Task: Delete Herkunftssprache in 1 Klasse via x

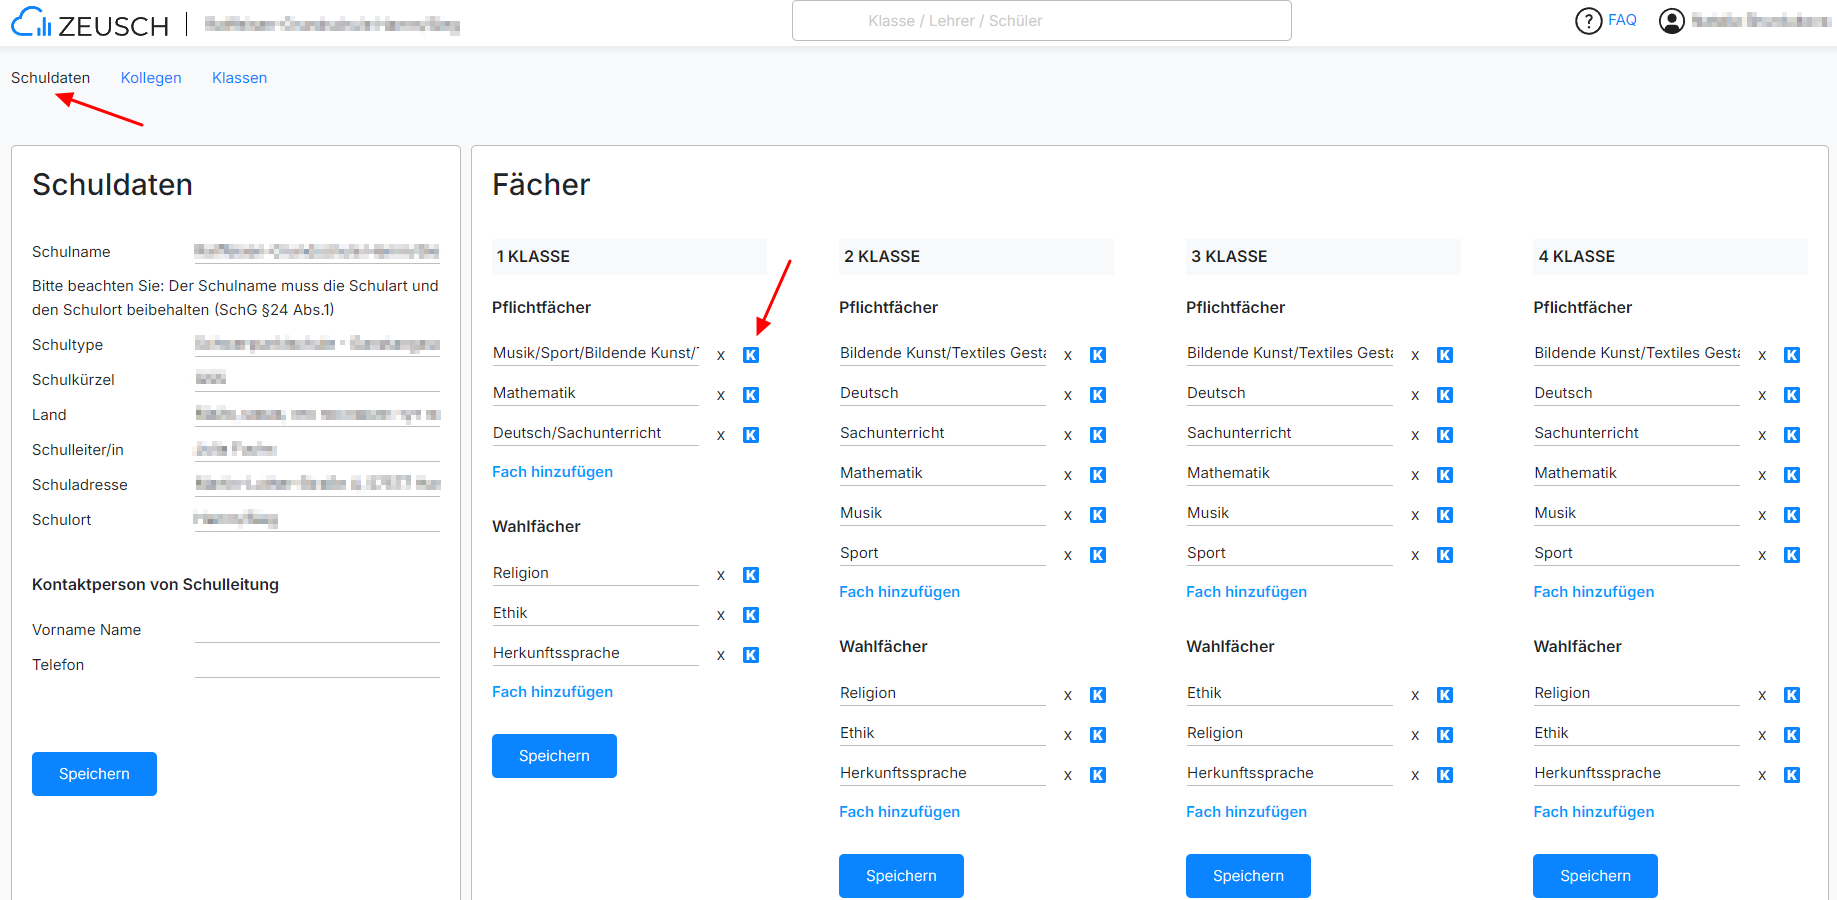Action: pyautogui.click(x=720, y=655)
